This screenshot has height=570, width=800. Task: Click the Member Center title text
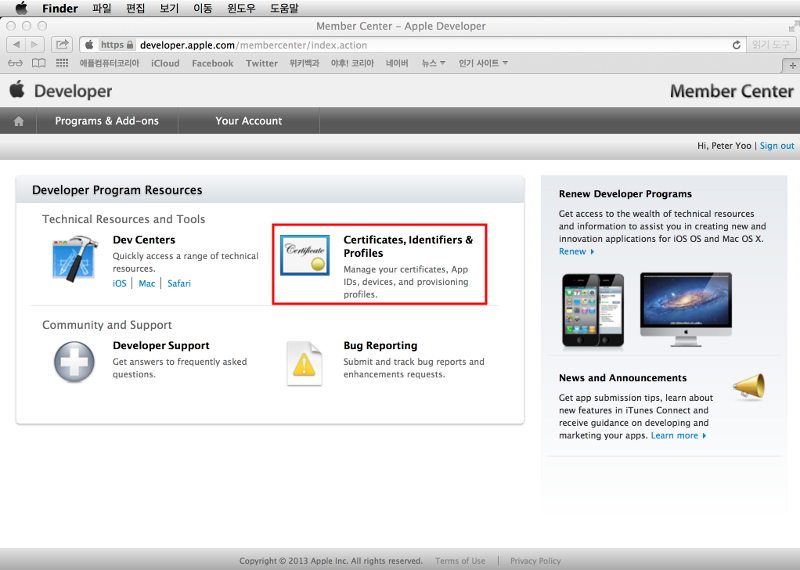[x=732, y=91]
